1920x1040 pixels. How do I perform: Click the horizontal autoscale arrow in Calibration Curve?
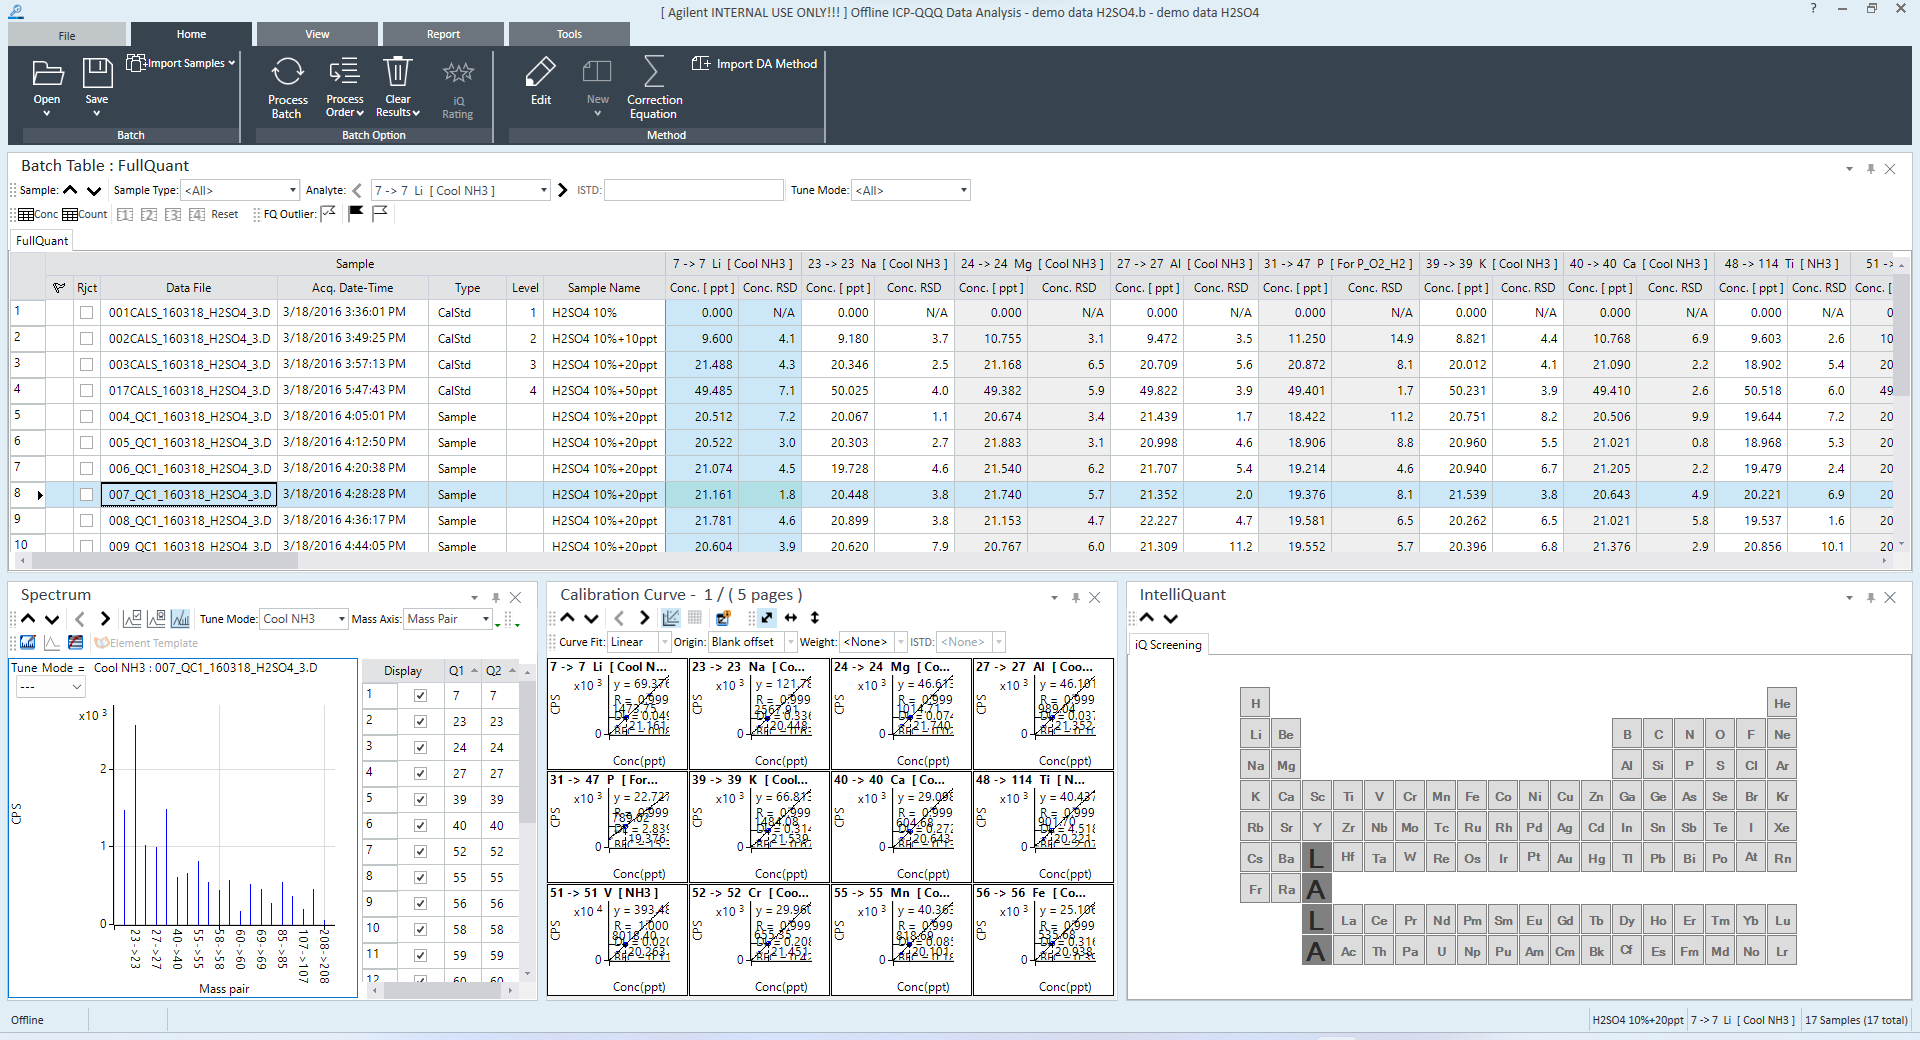coord(791,617)
